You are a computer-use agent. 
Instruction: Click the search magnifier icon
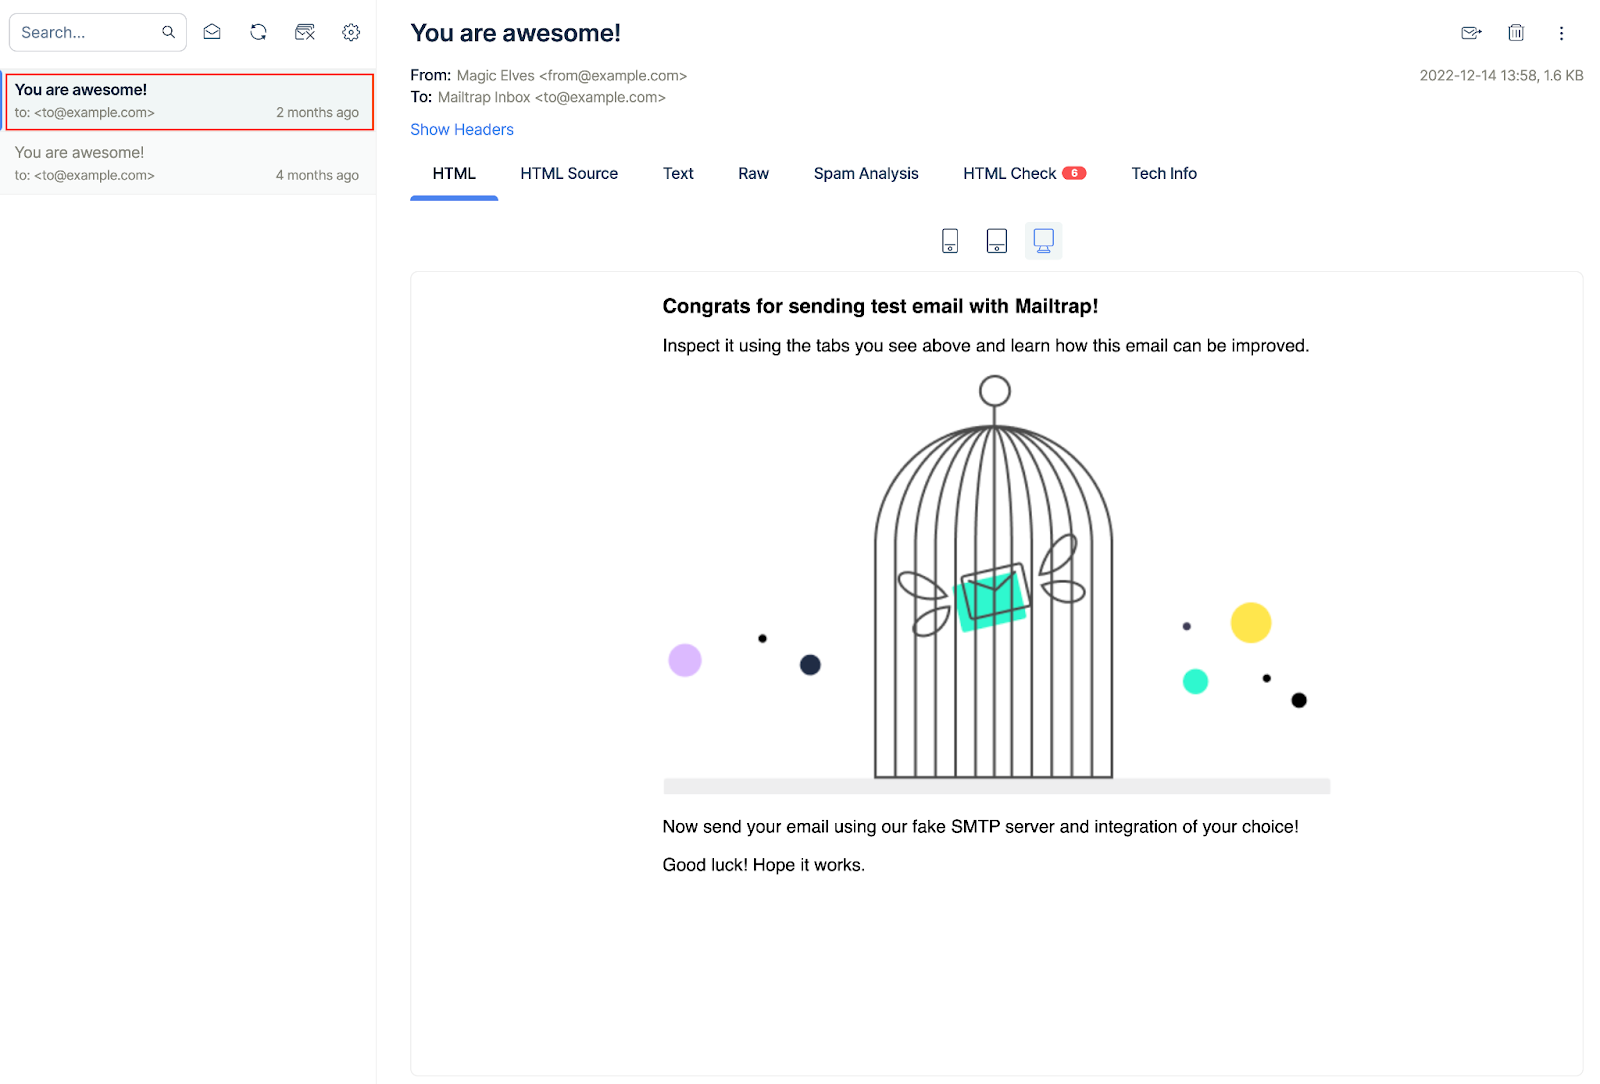[x=168, y=31]
